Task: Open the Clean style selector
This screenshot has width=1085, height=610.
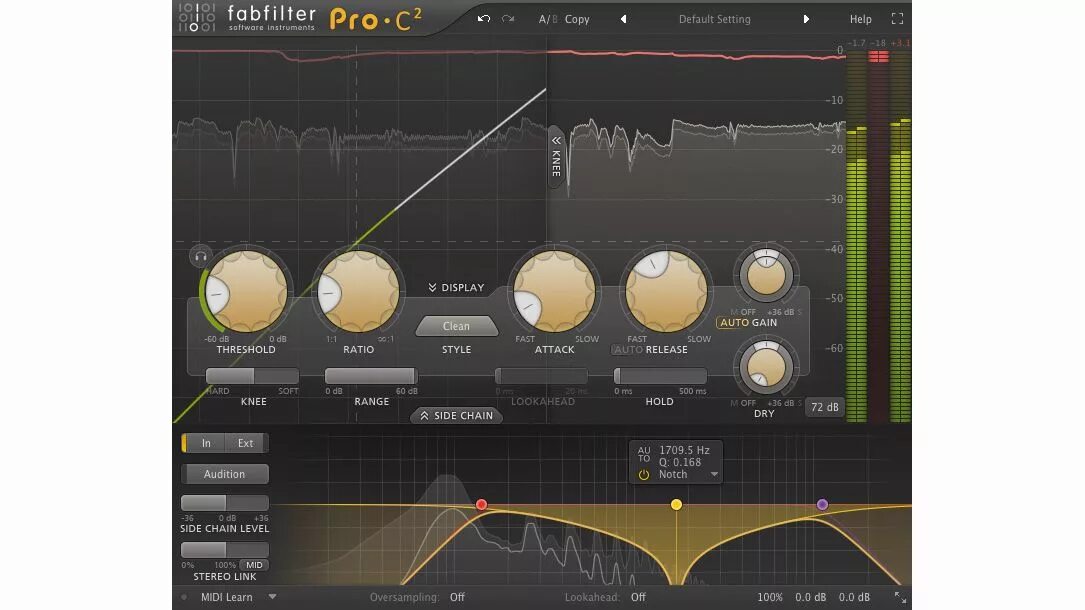Action: pos(456,326)
